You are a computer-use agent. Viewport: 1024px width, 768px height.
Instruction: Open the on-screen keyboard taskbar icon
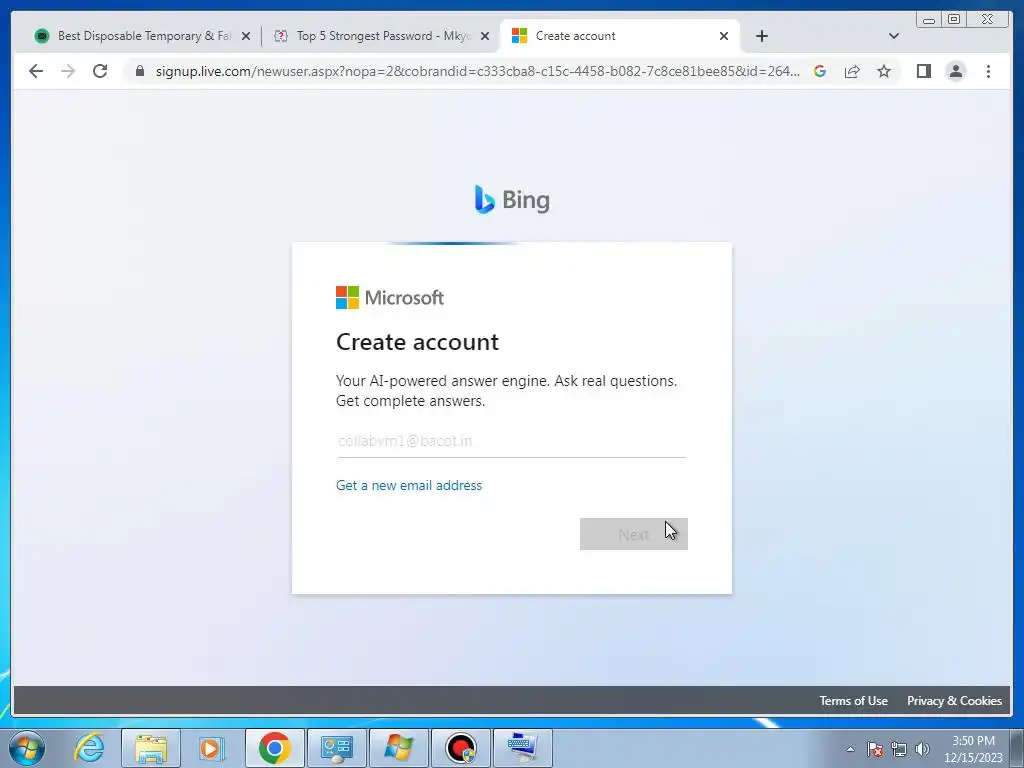(523, 748)
